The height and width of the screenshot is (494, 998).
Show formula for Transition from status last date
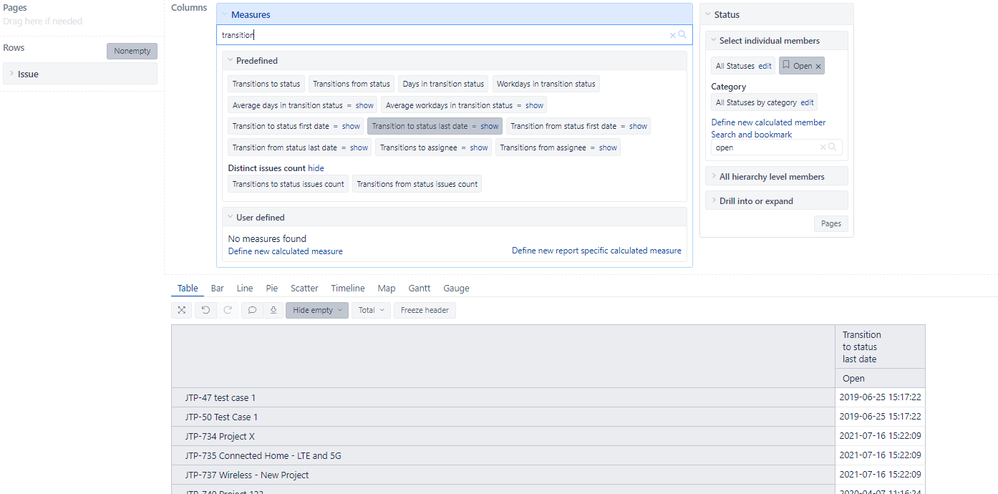coord(359,147)
